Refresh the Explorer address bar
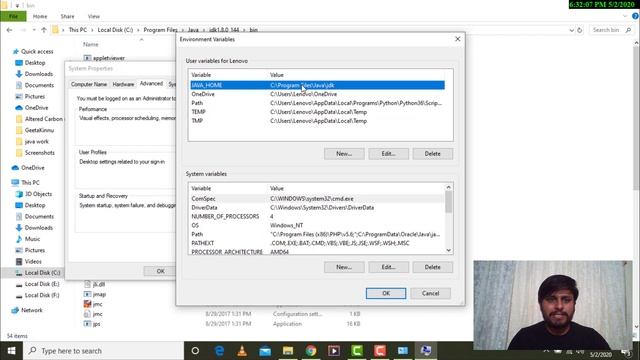 (580, 30)
